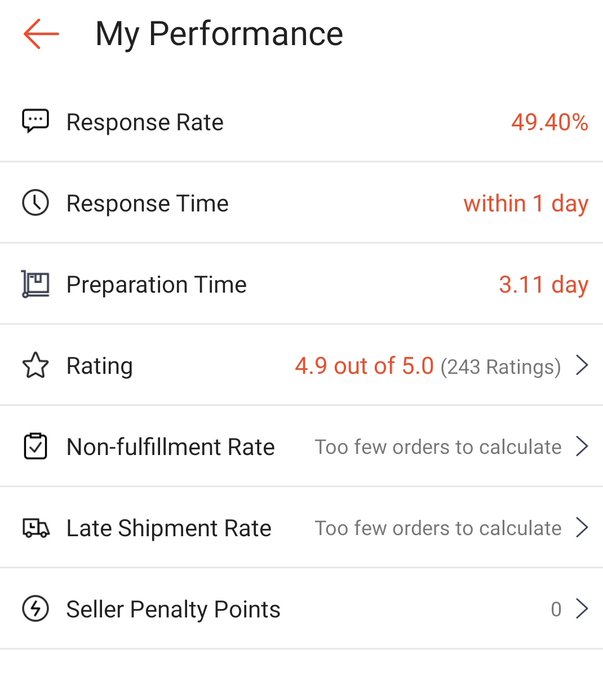Click the Seller Penalty Points lightning icon
603x680 pixels.
[35, 609]
